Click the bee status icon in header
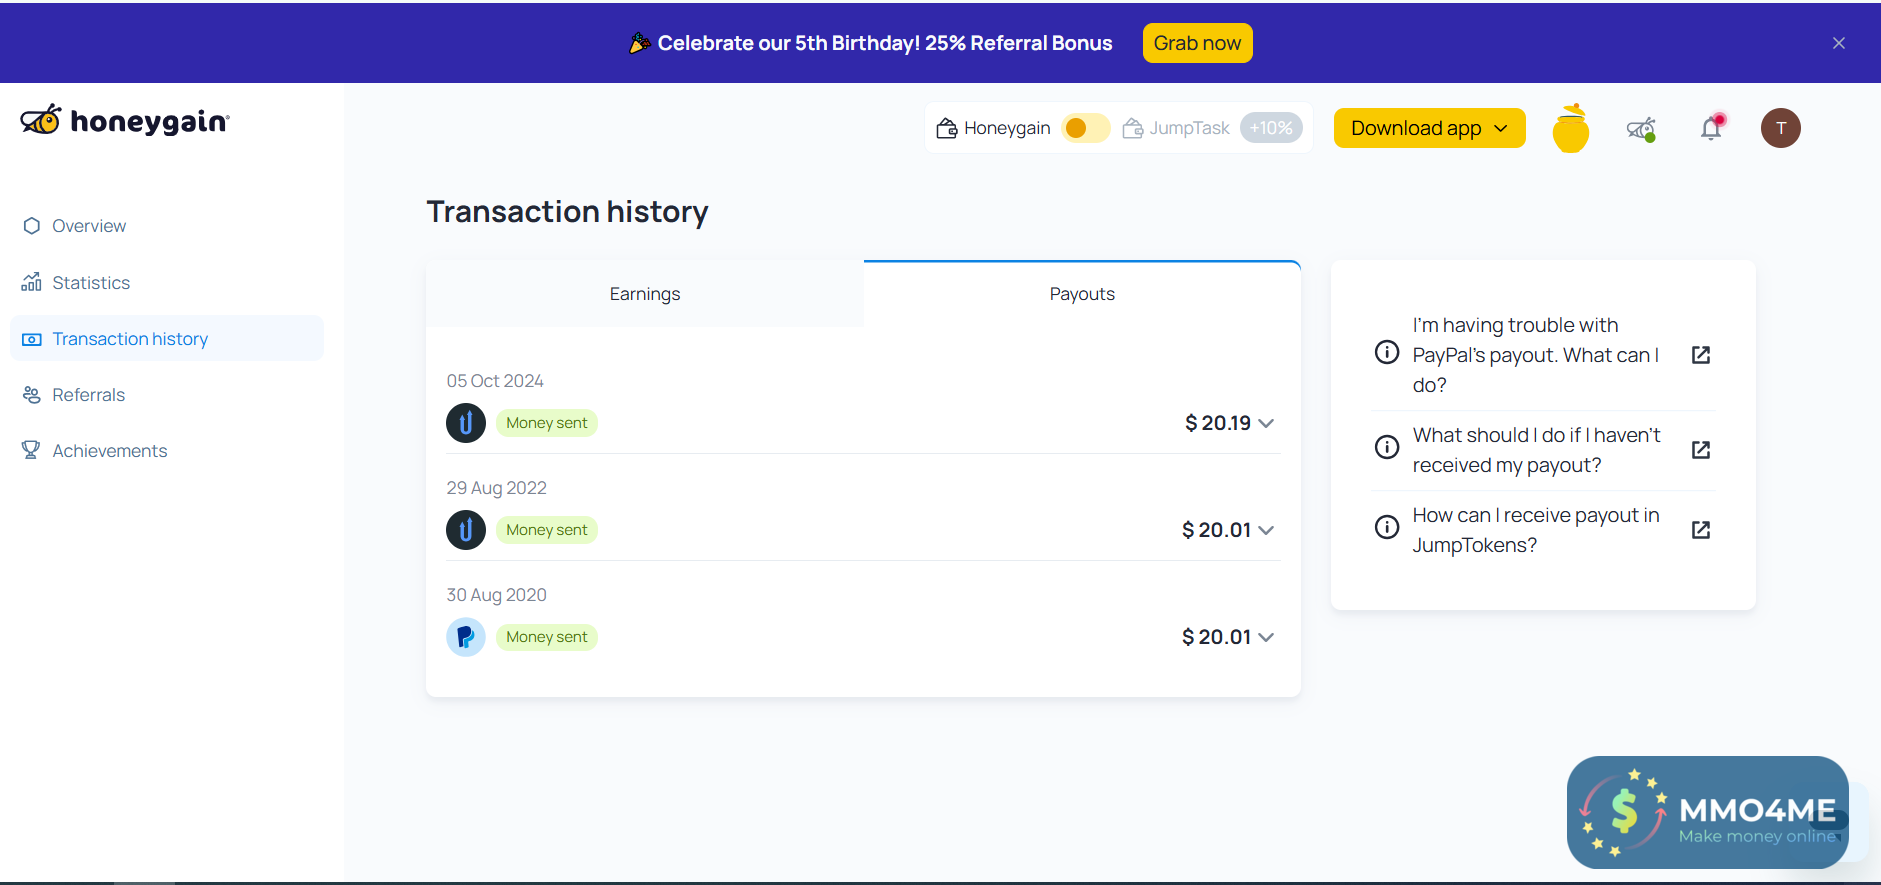The width and height of the screenshot is (1881, 885). [1641, 129]
